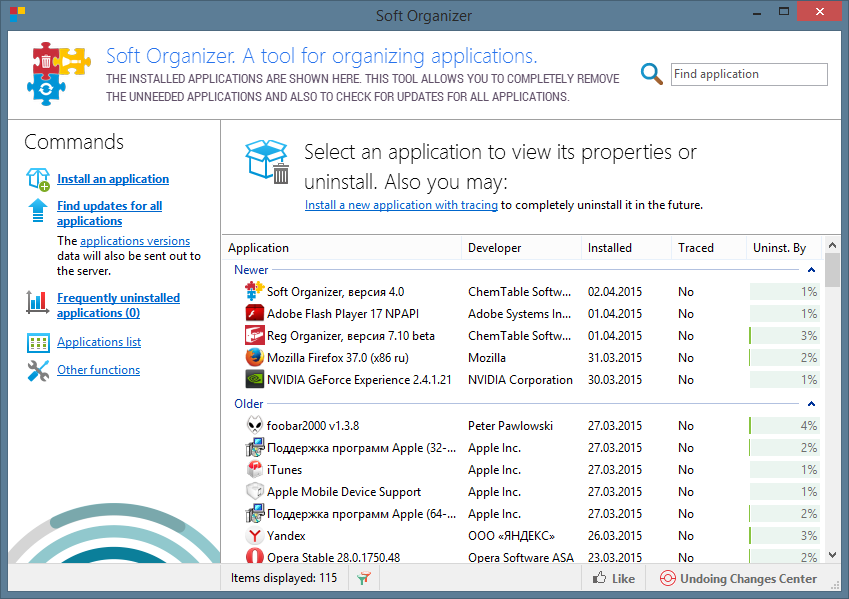Image resolution: width=849 pixels, height=599 pixels.
Task: Collapse the Older group
Action: [x=811, y=404]
